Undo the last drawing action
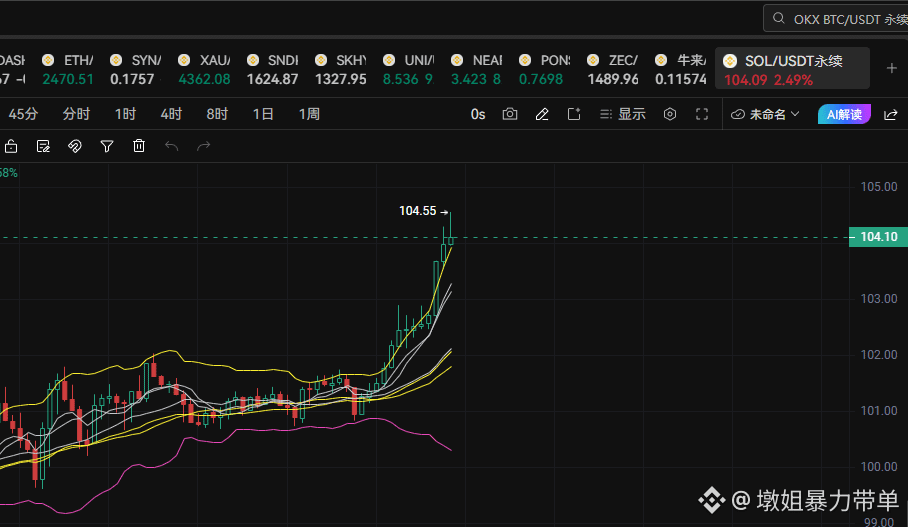 pyautogui.click(x=171, y=146)
